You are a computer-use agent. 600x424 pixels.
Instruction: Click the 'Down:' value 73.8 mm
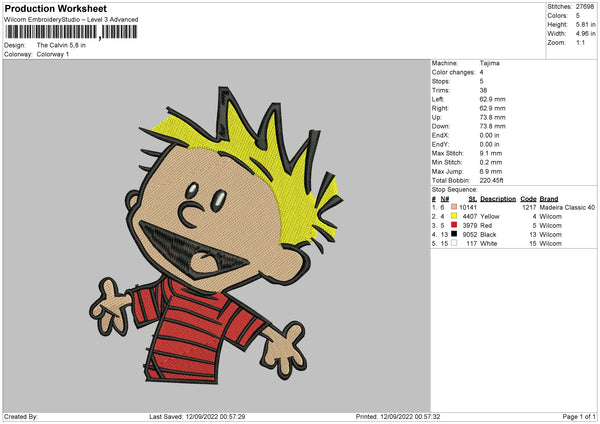click(492, 126)
